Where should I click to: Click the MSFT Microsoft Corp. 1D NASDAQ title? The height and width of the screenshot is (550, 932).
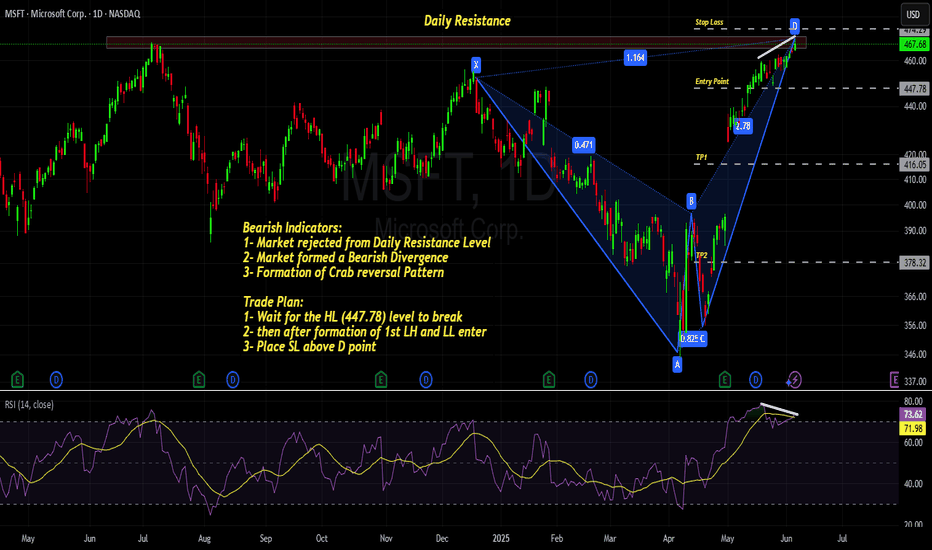(x=73, y=14)
